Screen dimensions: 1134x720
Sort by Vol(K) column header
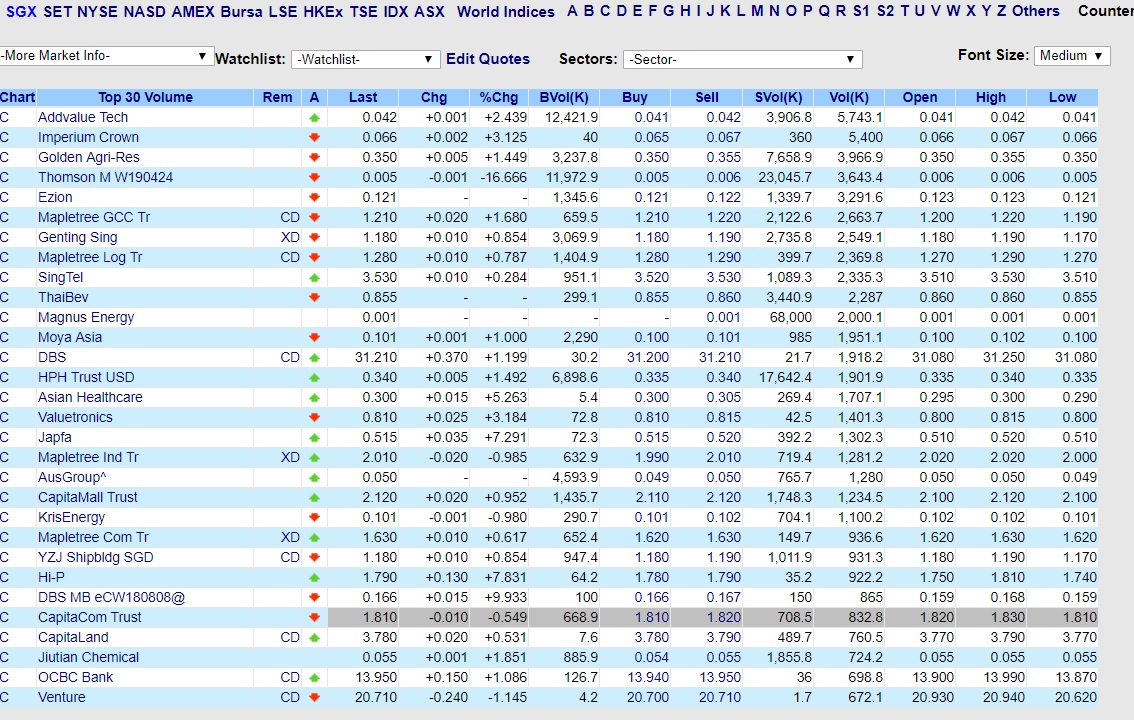[x=848, y=98]
